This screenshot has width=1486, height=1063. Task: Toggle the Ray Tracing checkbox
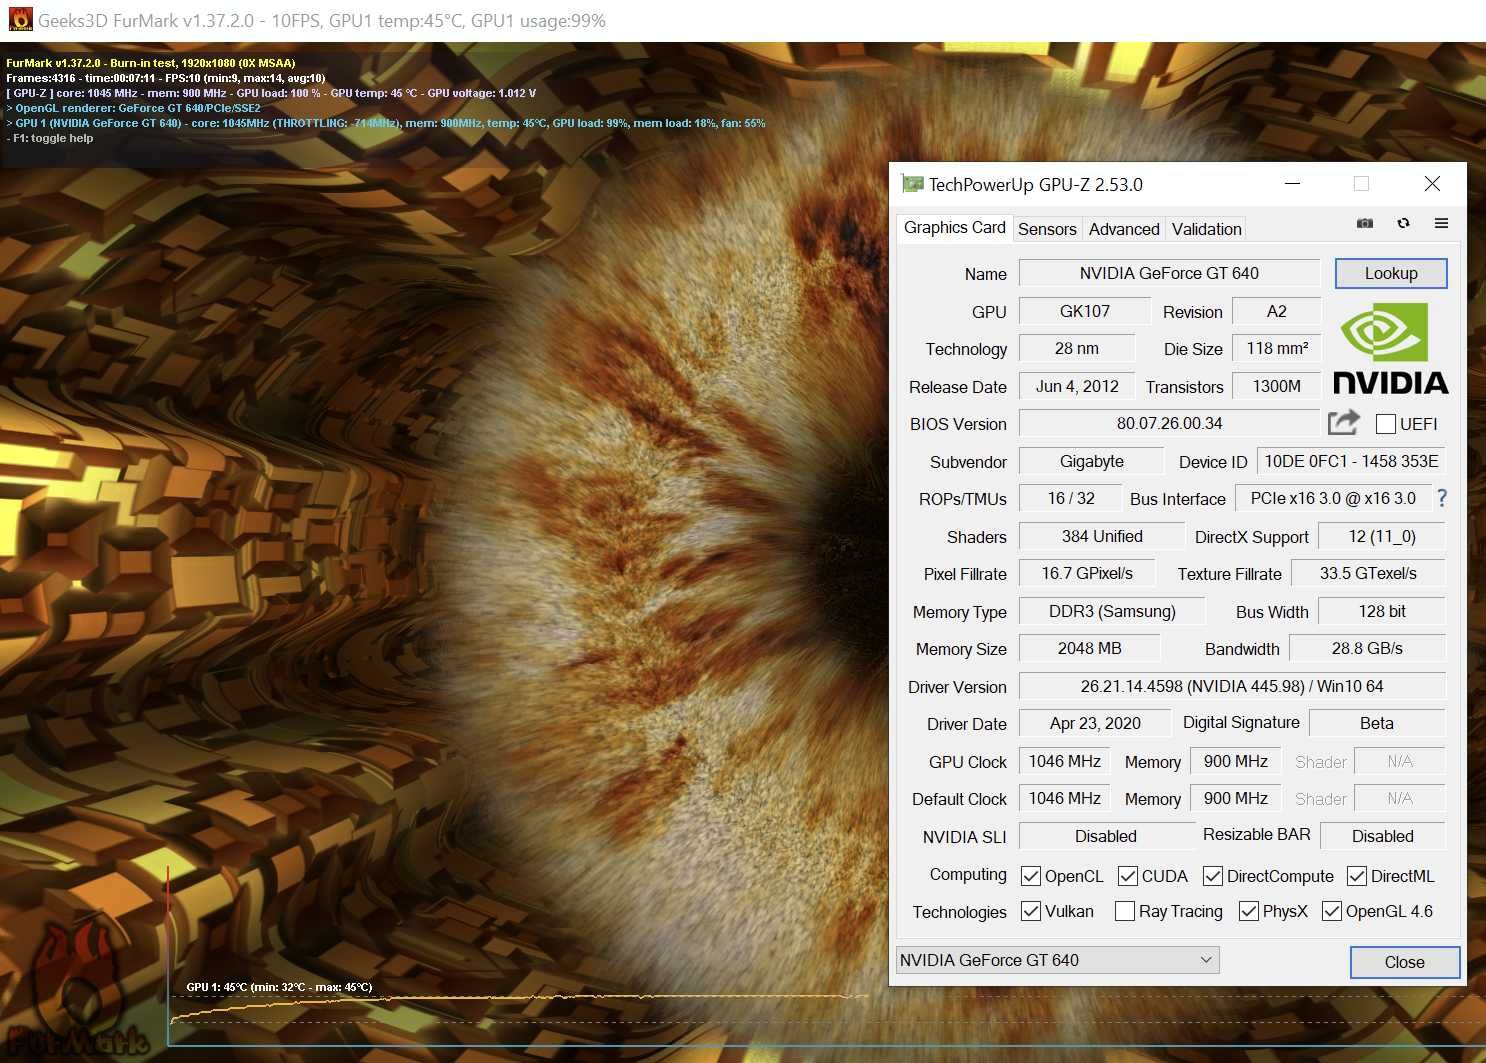pyautogui.click(x=1125, y=911)
